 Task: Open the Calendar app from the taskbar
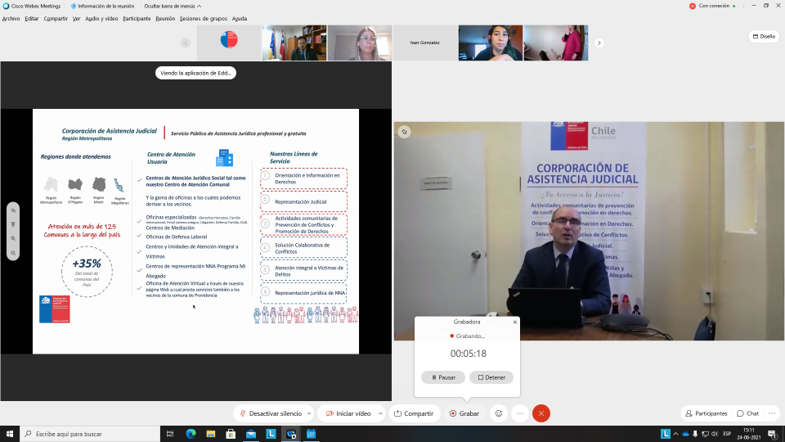(x=311, y=434)
